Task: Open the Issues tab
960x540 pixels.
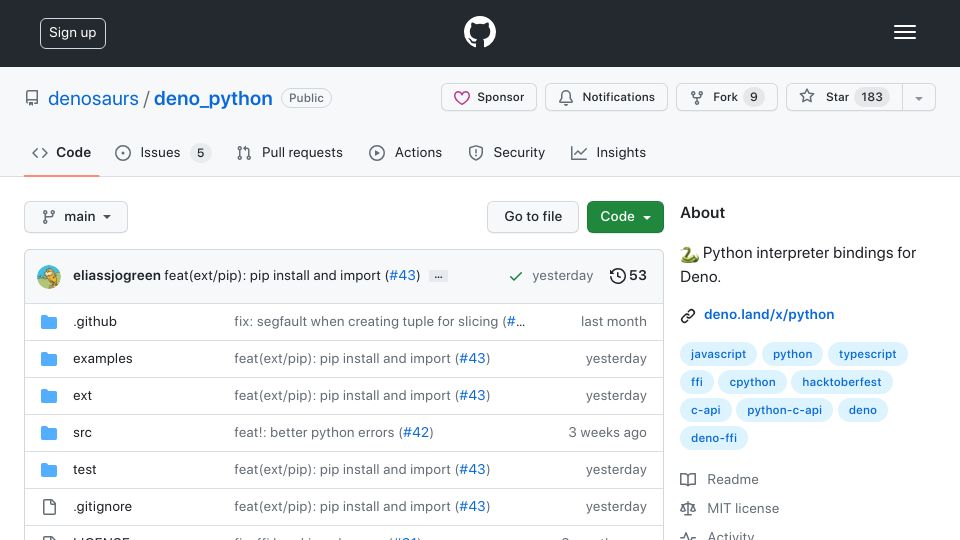Action: click(163, 152)
